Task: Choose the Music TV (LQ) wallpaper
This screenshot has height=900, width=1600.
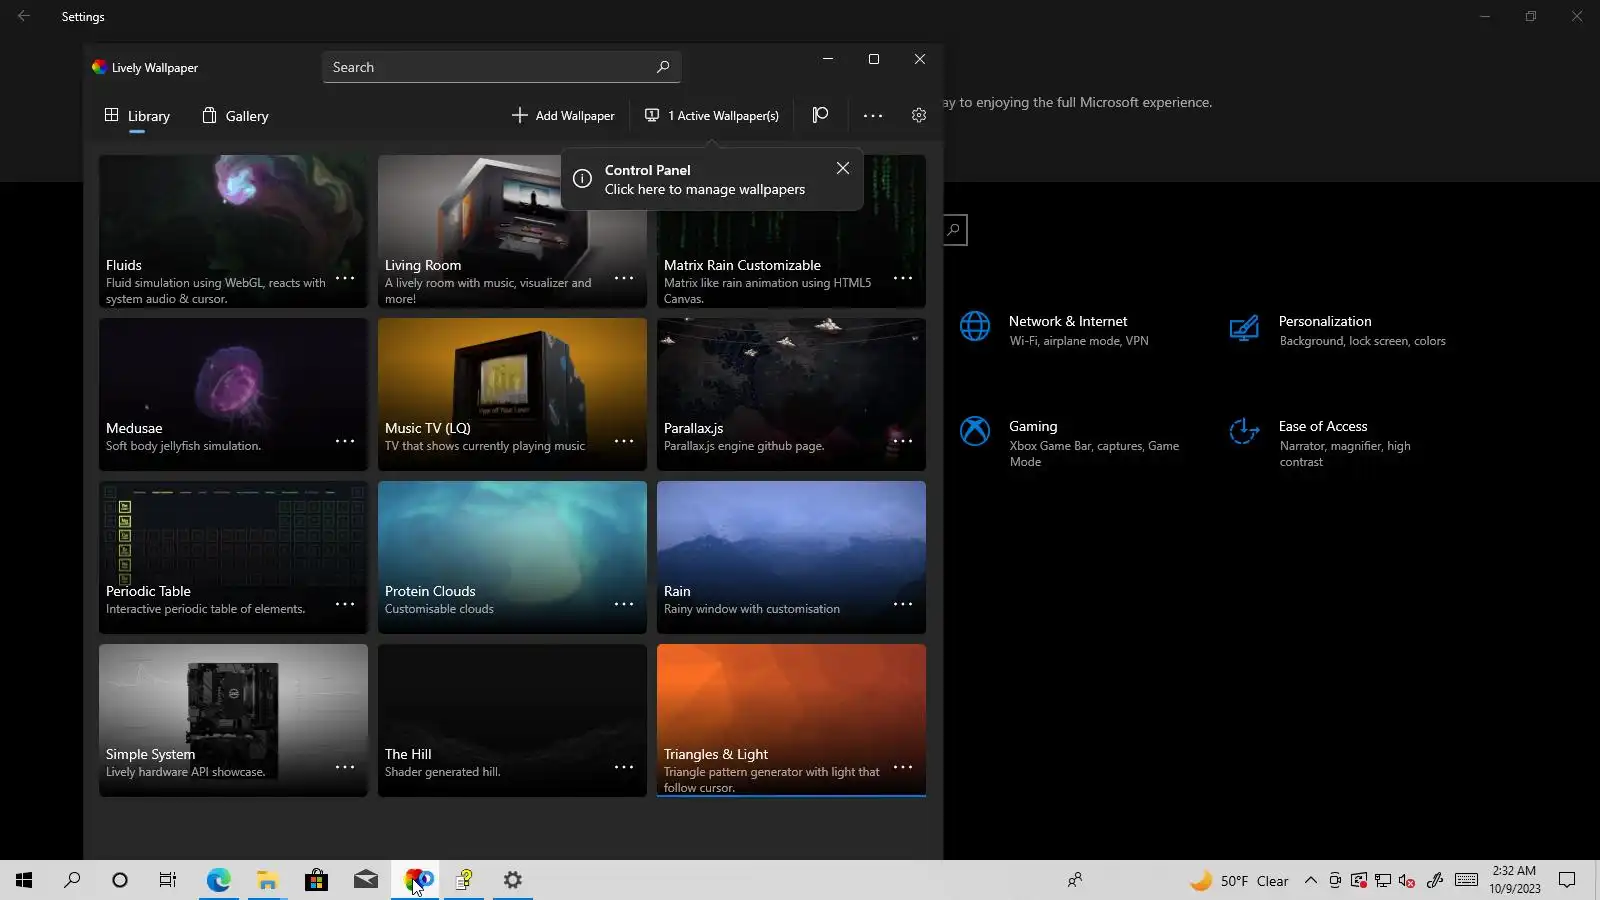Action: coord(512,380)
